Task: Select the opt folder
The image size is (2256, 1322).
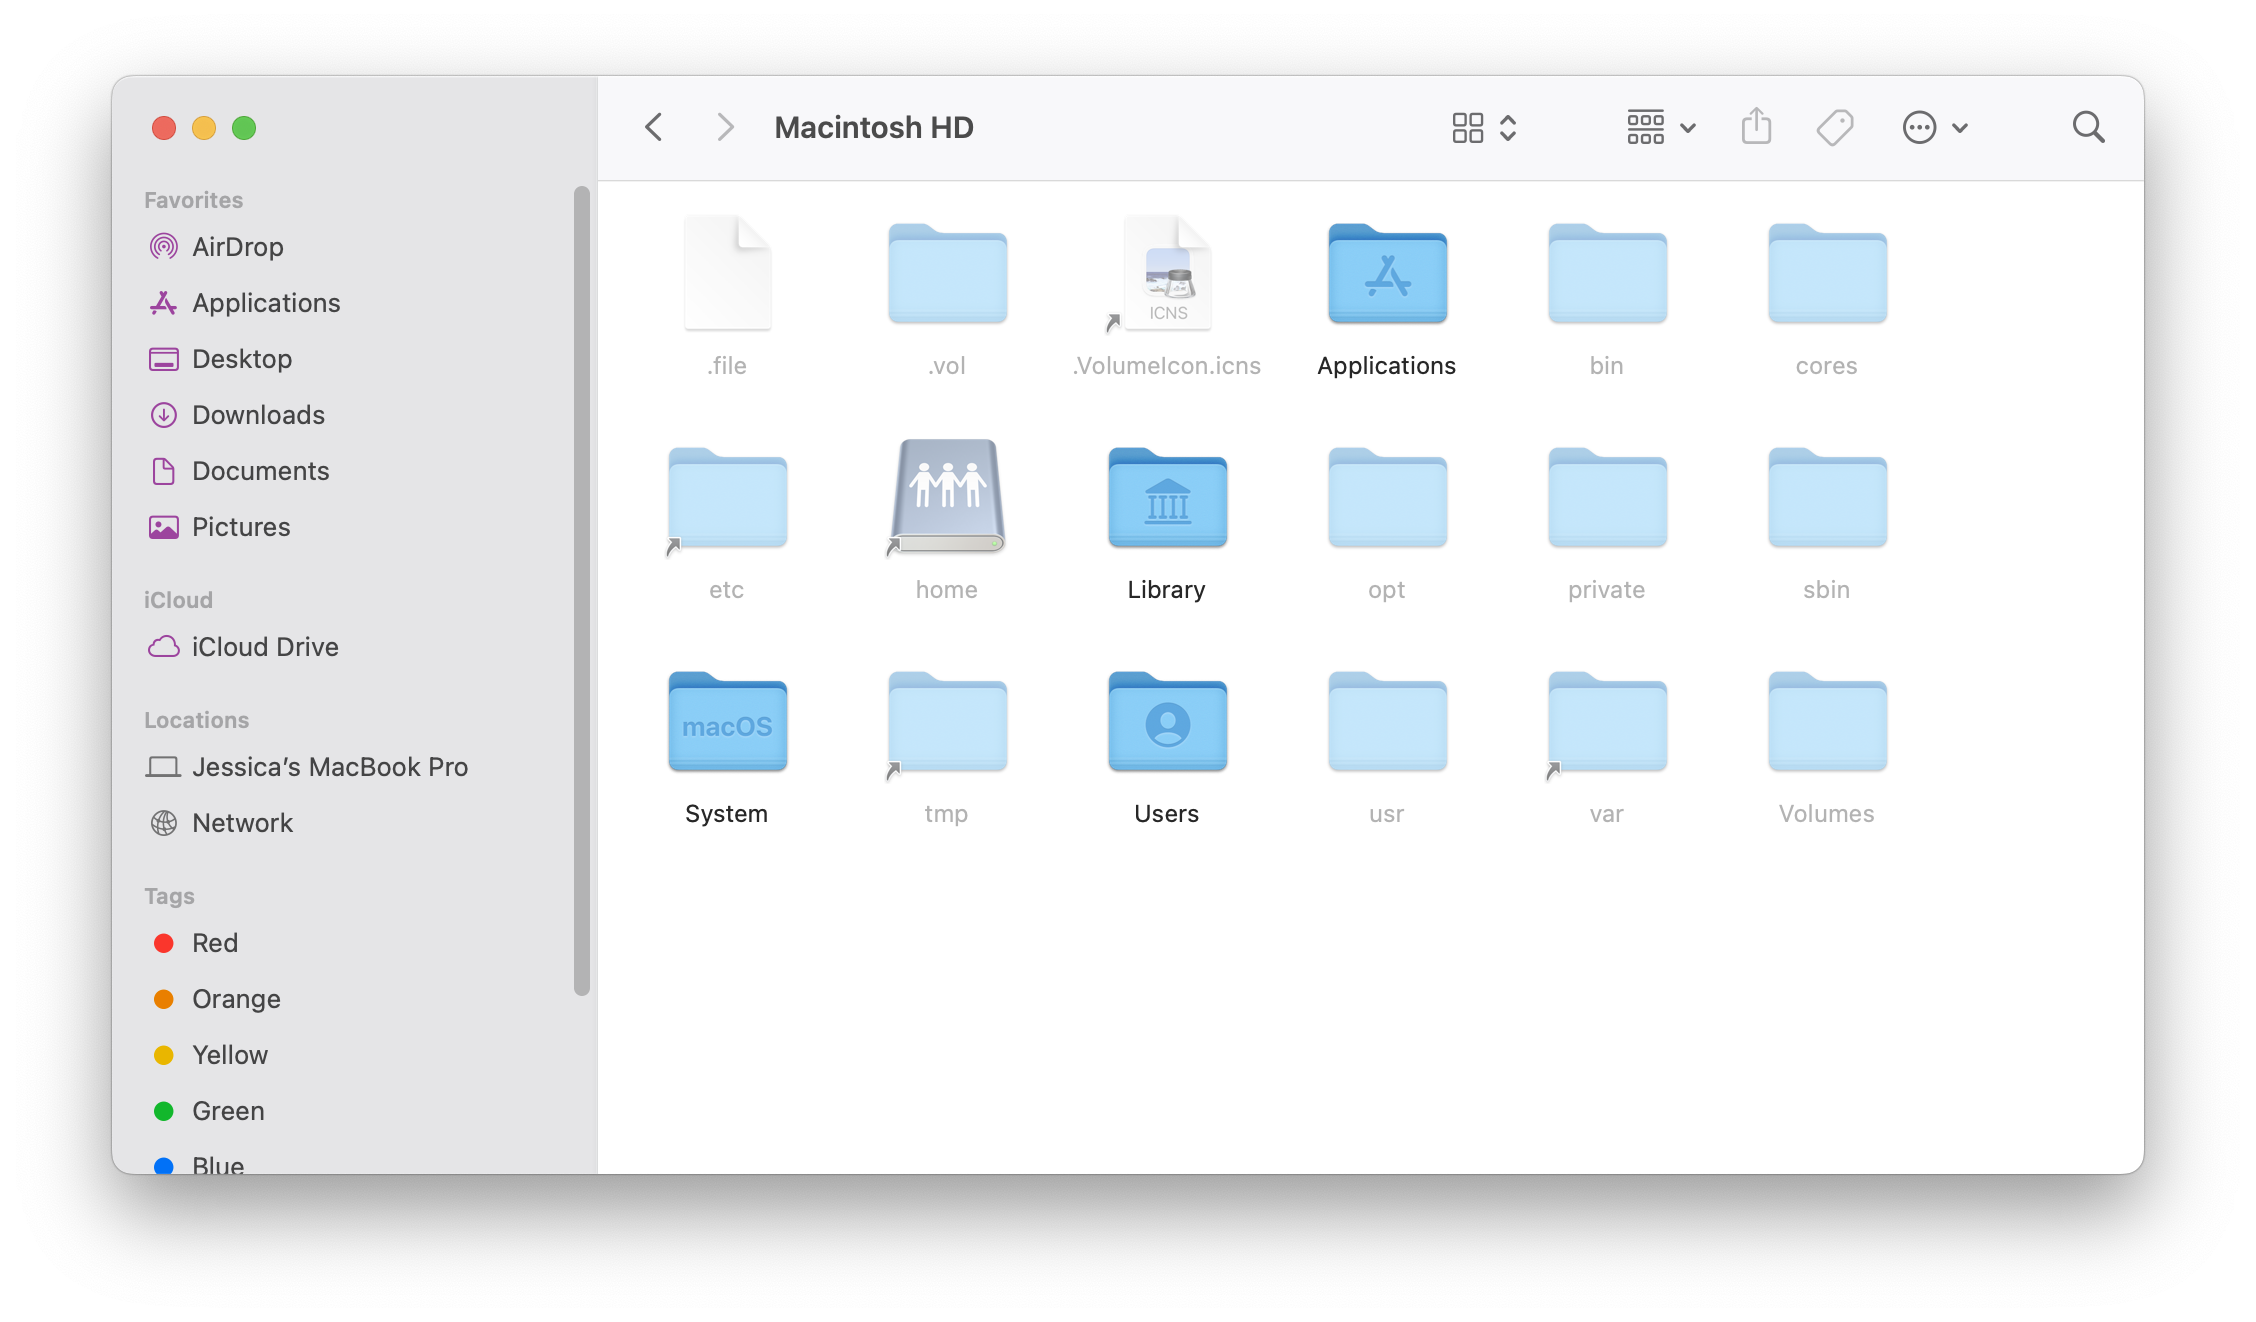Action: click(x=1387, y=498)
